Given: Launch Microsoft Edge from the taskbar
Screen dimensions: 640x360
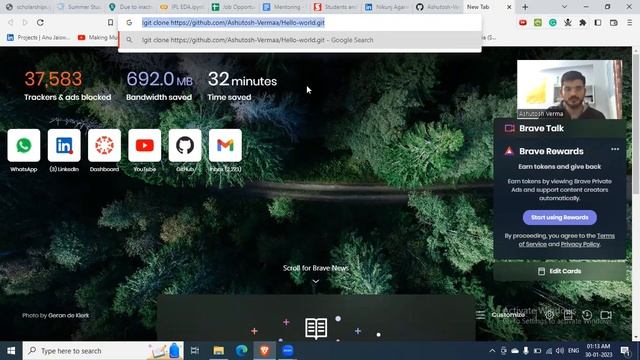Looking at the screenshot, I should pos(242,351).
